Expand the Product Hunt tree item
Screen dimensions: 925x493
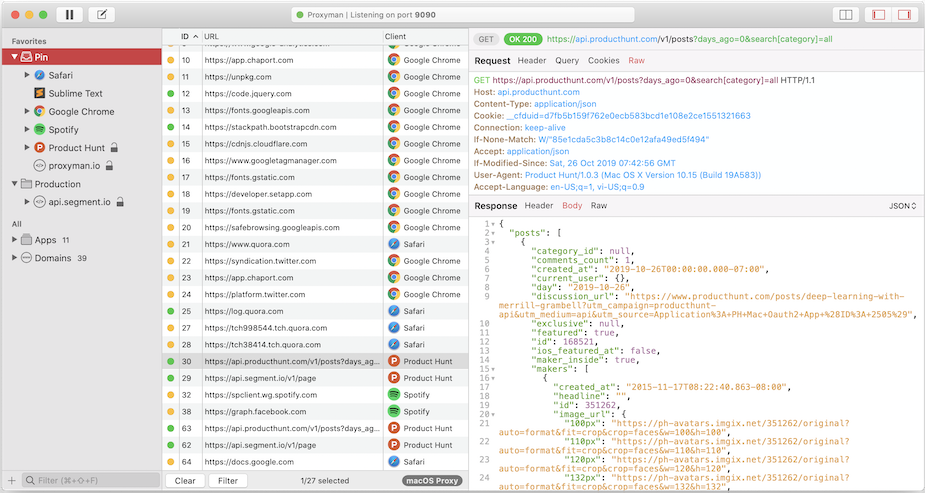[x=27, y=147]
